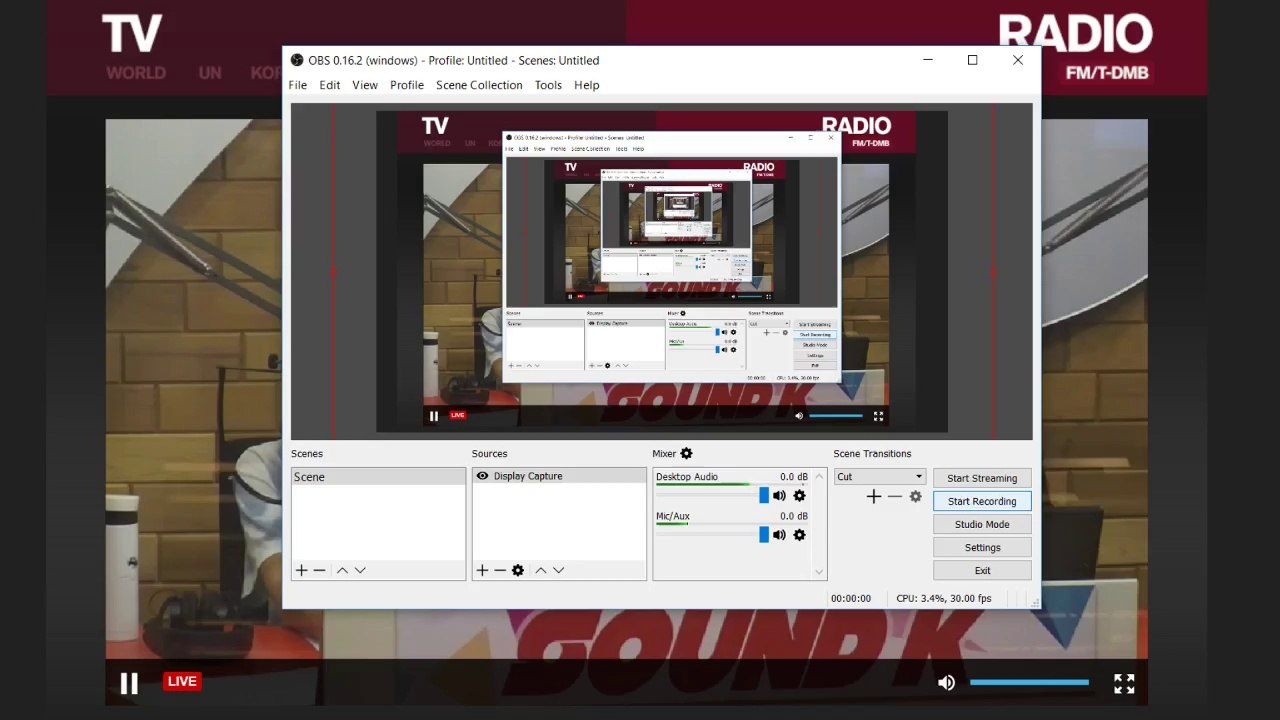
Task: Move source up in Sources list
Action: (541, 570)
